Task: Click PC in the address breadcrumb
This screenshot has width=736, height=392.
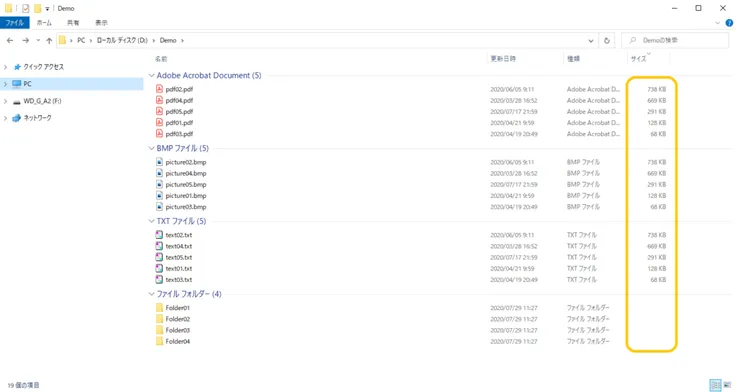Action: (x=81, y=40)
